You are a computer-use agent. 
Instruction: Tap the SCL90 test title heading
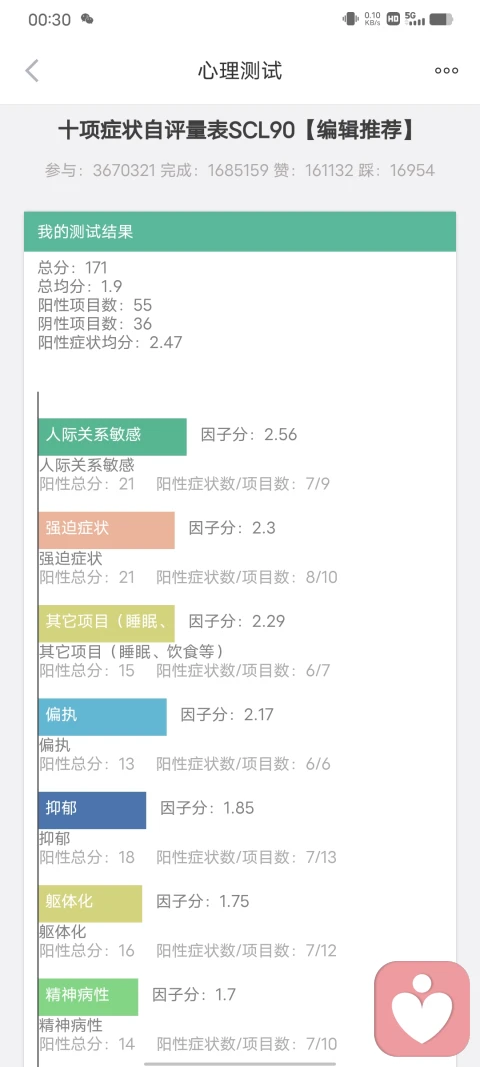click(236, 130)
